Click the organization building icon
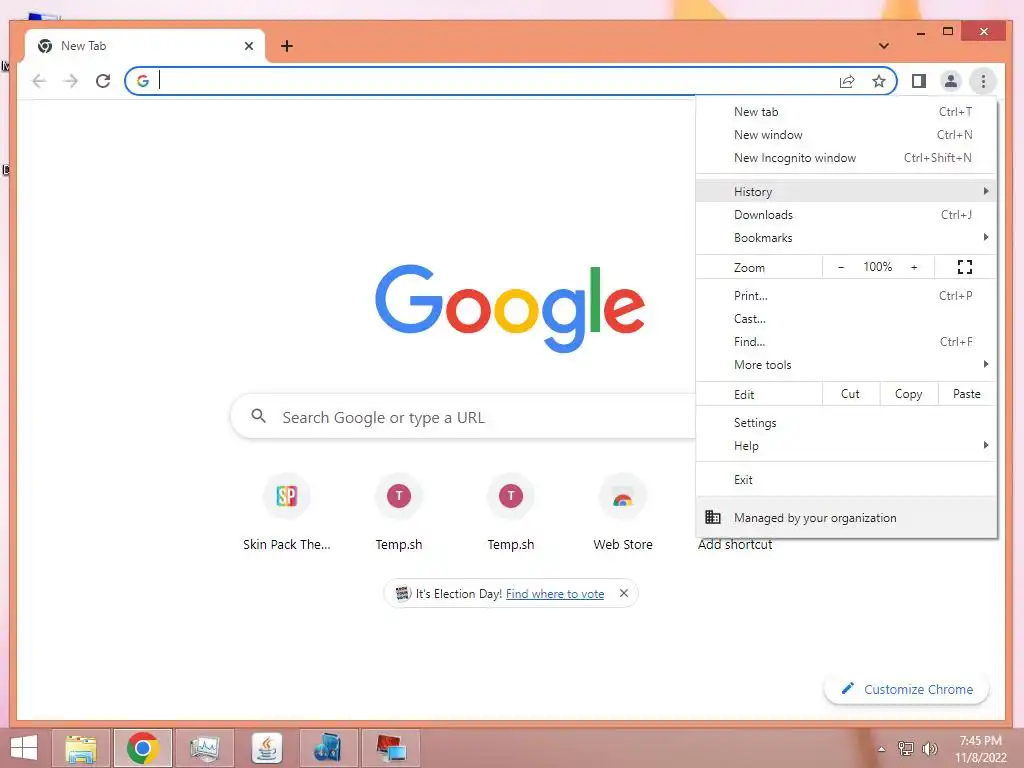Viewport: 1024px width, 768px height. (712, 517)
